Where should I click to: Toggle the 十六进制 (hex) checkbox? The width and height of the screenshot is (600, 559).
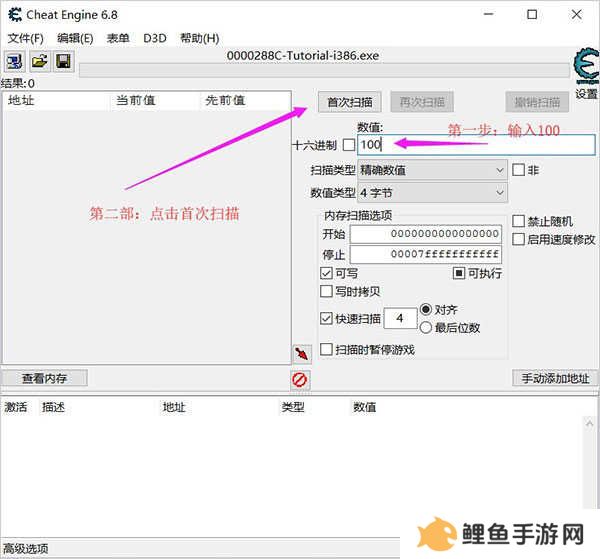[x=349, y=145]
